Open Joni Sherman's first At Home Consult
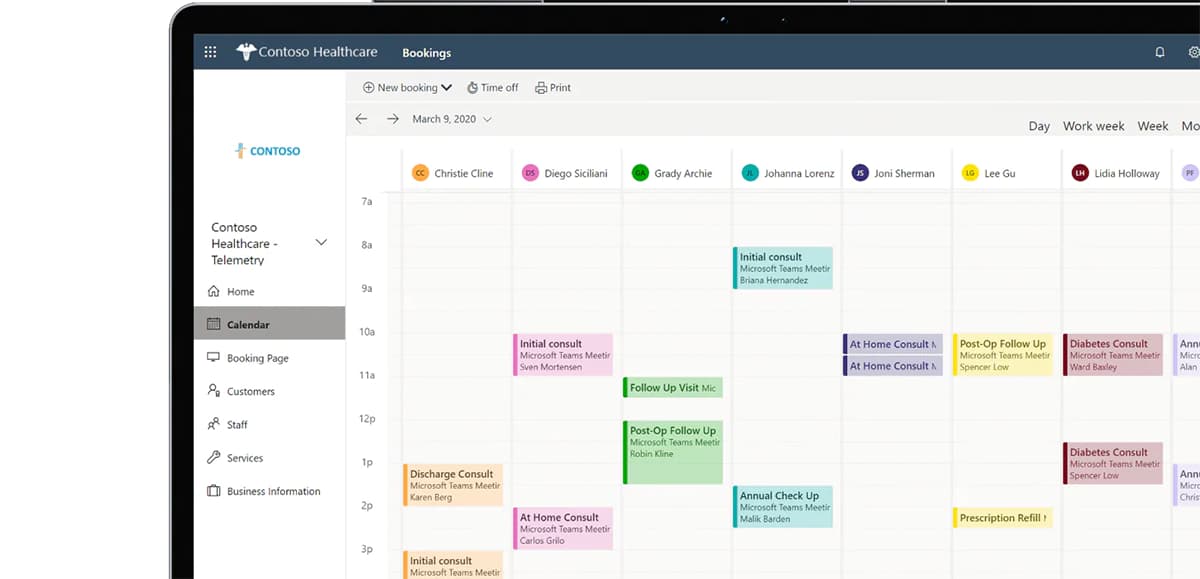The height and width of the screenshot is (579, 1200). (893, 344)
